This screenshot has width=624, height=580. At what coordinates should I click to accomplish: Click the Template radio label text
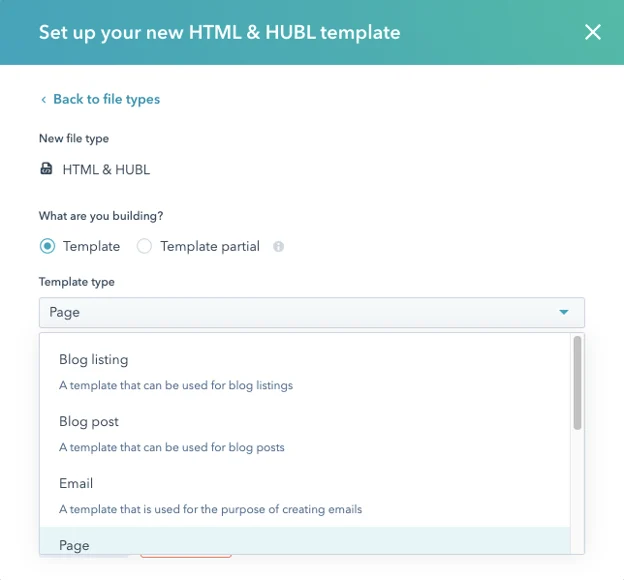tap(91, 246)
